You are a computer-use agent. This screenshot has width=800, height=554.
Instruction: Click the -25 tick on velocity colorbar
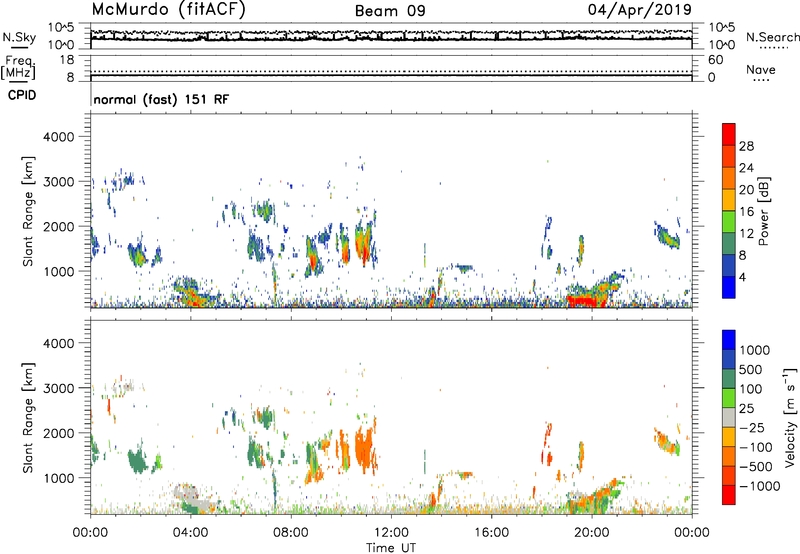click(x=752, y=427)
